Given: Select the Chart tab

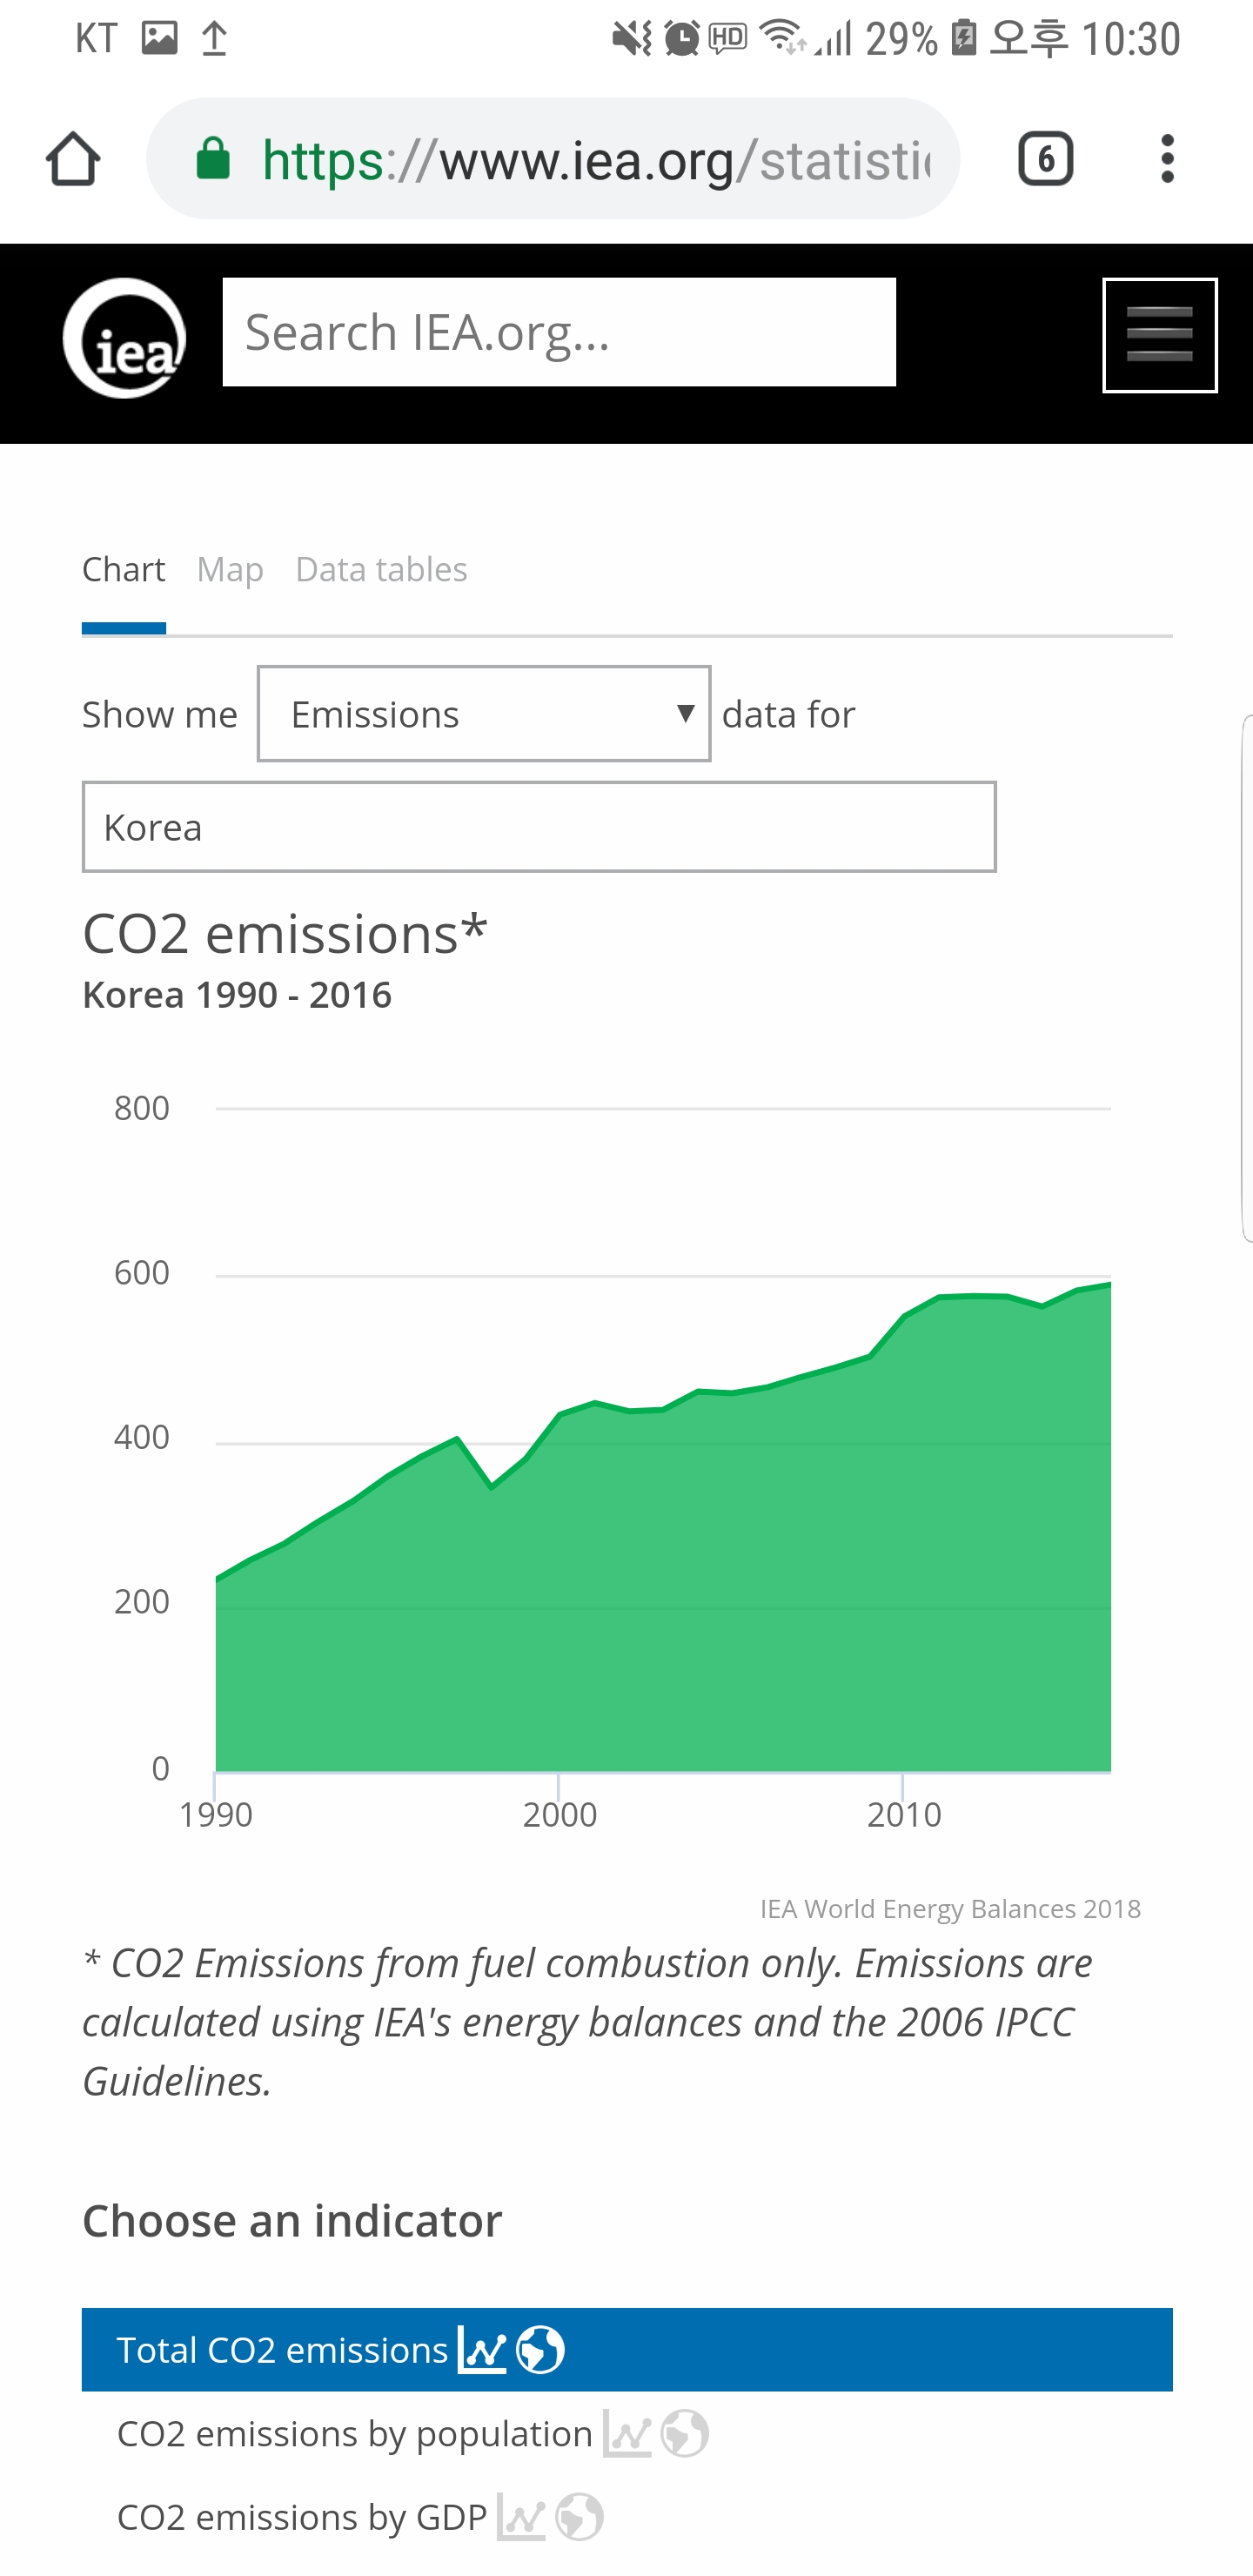Looking at the screenshot, I should [123, 570].
